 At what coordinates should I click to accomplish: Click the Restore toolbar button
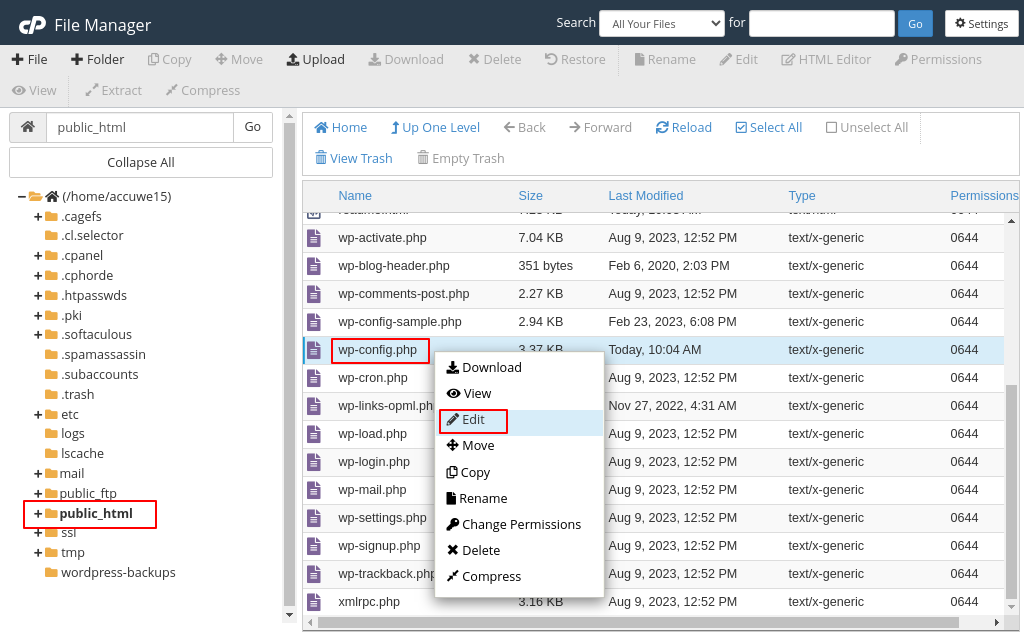click(575, 59)
